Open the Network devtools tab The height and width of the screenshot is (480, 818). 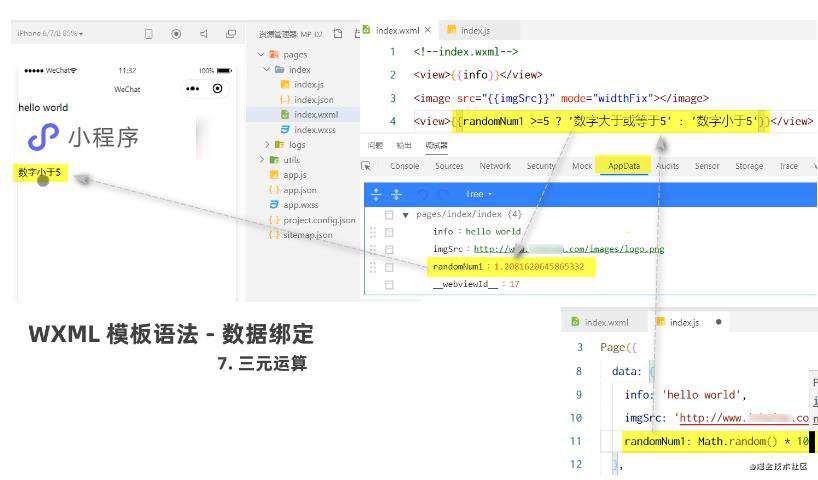(x=495, y=166)
